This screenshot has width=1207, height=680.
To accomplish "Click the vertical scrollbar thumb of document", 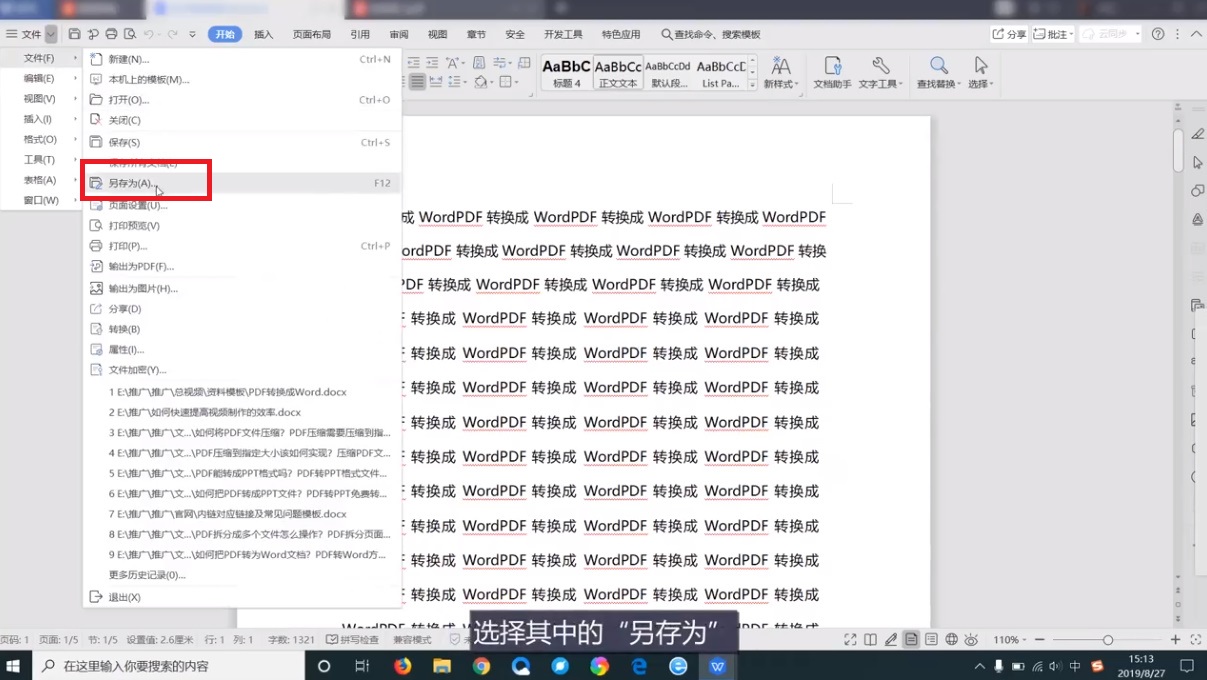I will pyautogui.click(x=1178, y=151).
